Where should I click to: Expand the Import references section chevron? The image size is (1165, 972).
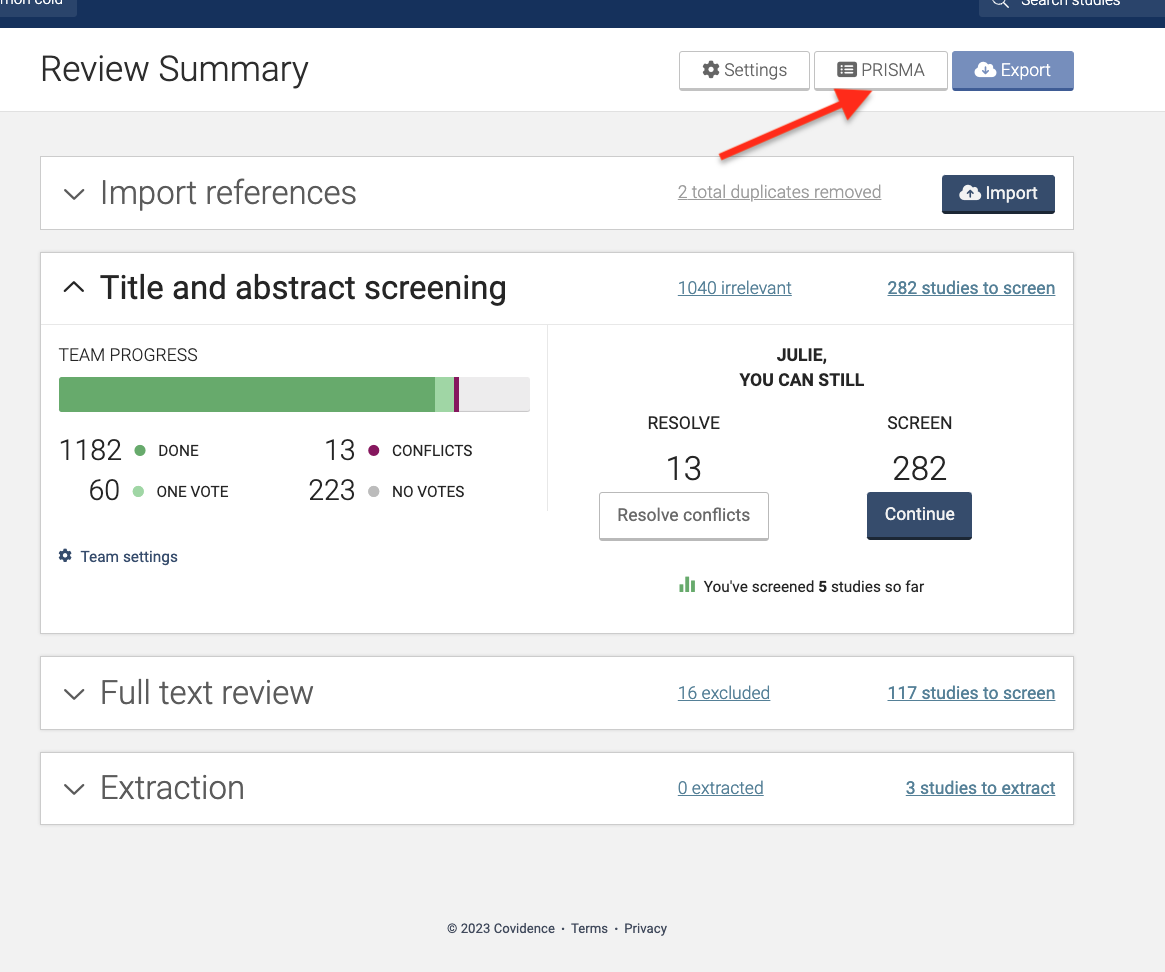(74, 194)
